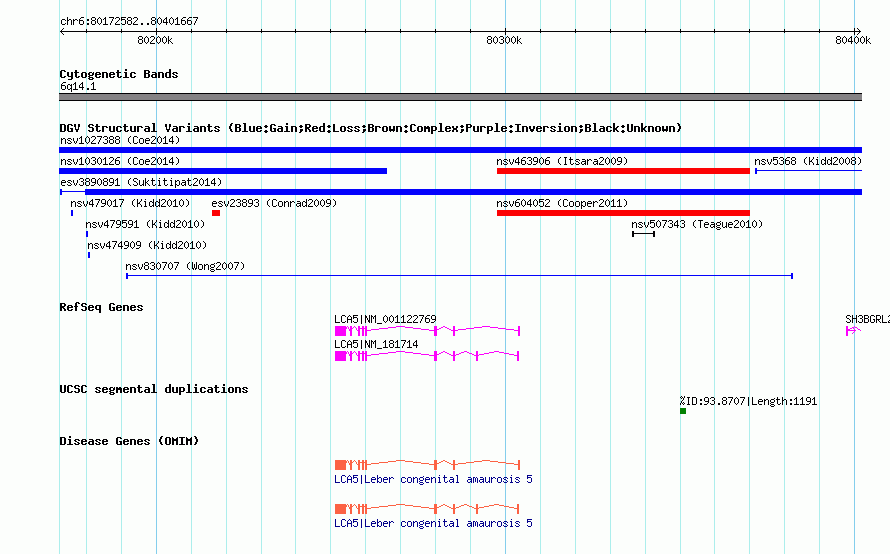The image size is (890, 554).
Task: Click the green segmental duplication square
Action: click(x=683, y=411)
